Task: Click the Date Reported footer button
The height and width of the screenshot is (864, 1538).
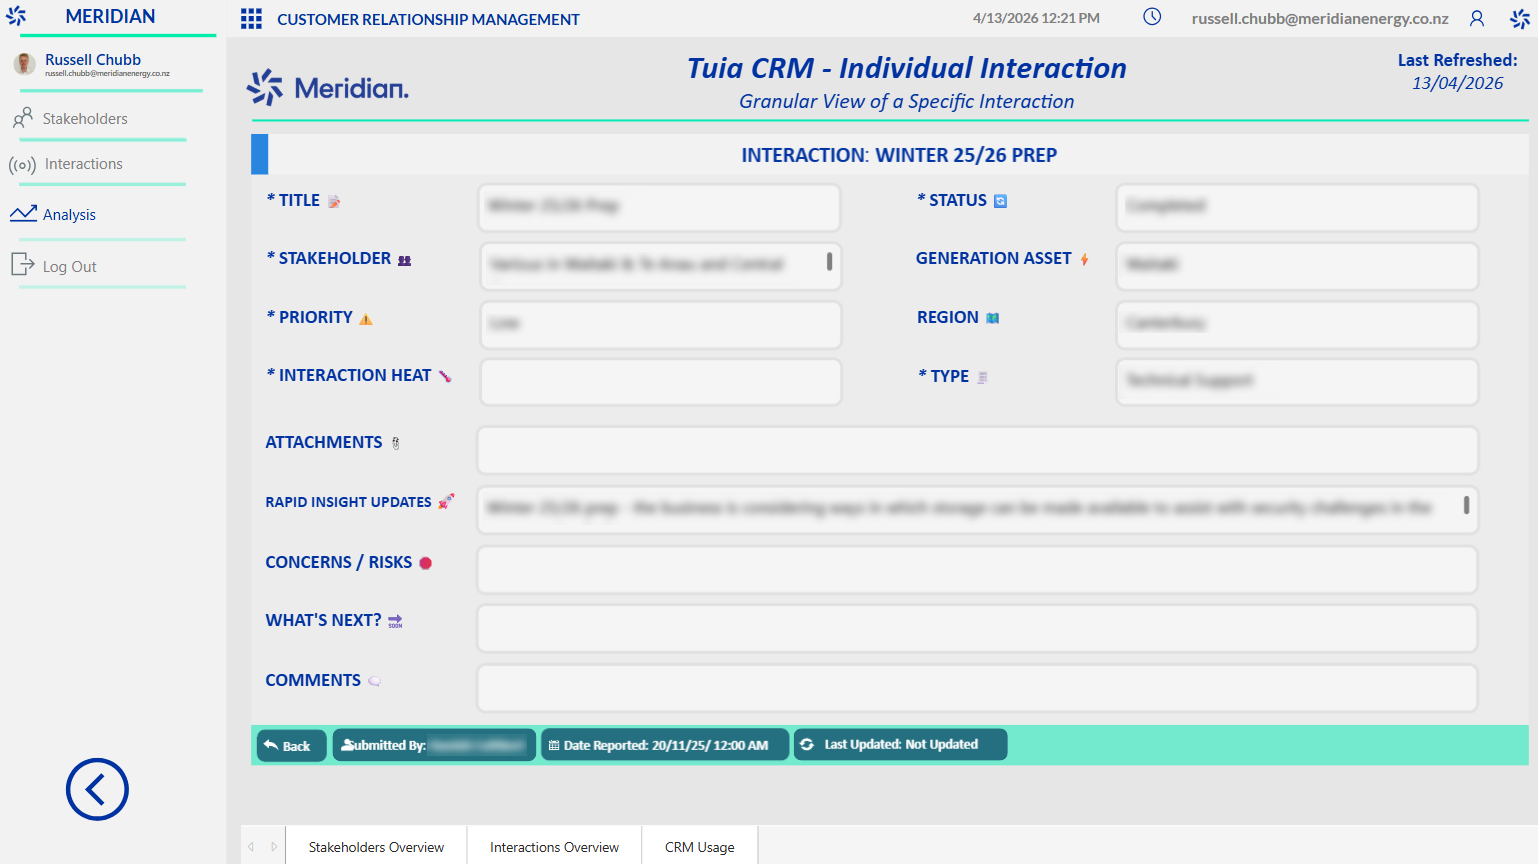Action: (665, 746)
